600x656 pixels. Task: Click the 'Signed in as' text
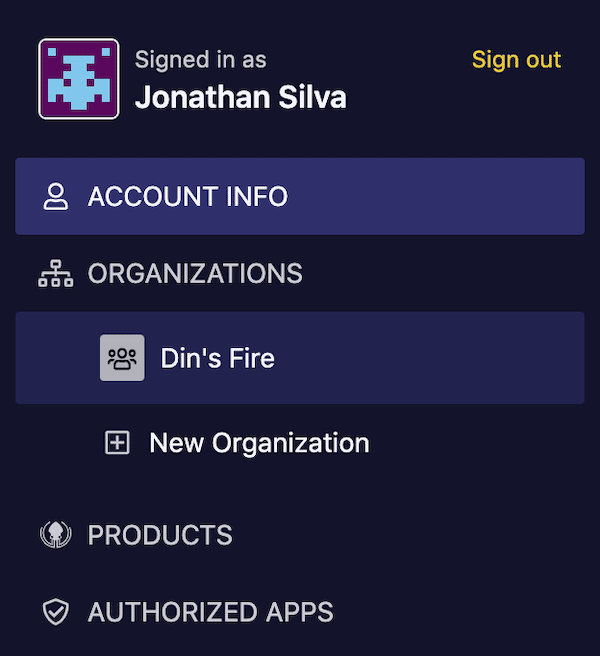(200, 60)
